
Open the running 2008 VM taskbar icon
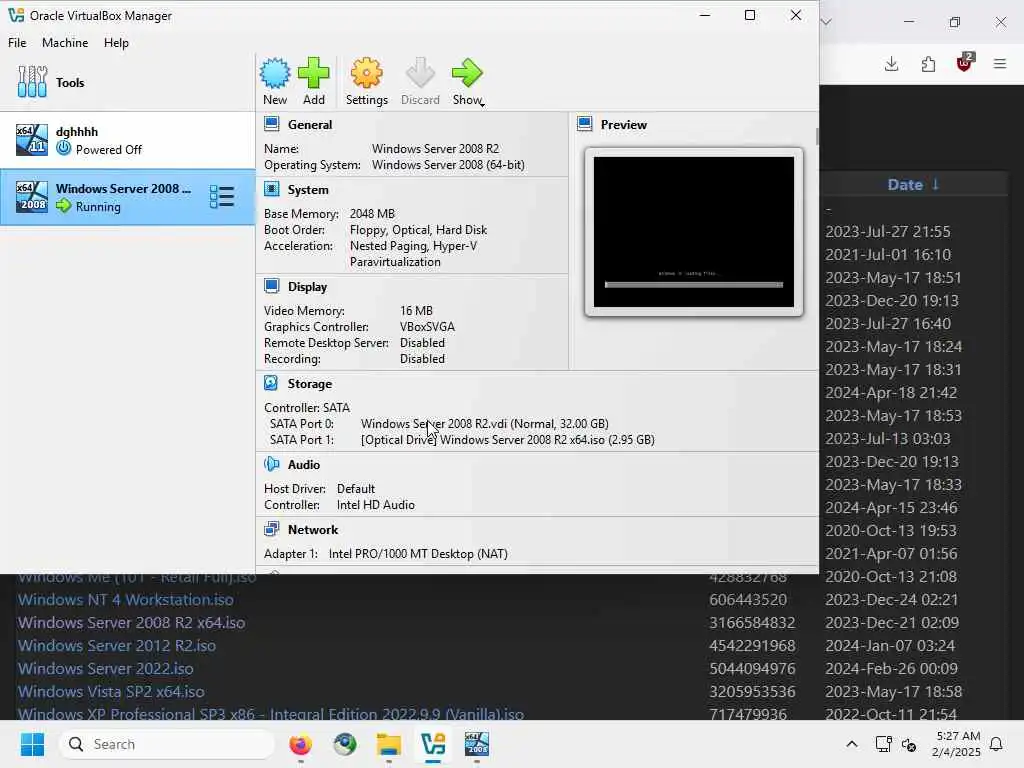[x=477, y=744]
